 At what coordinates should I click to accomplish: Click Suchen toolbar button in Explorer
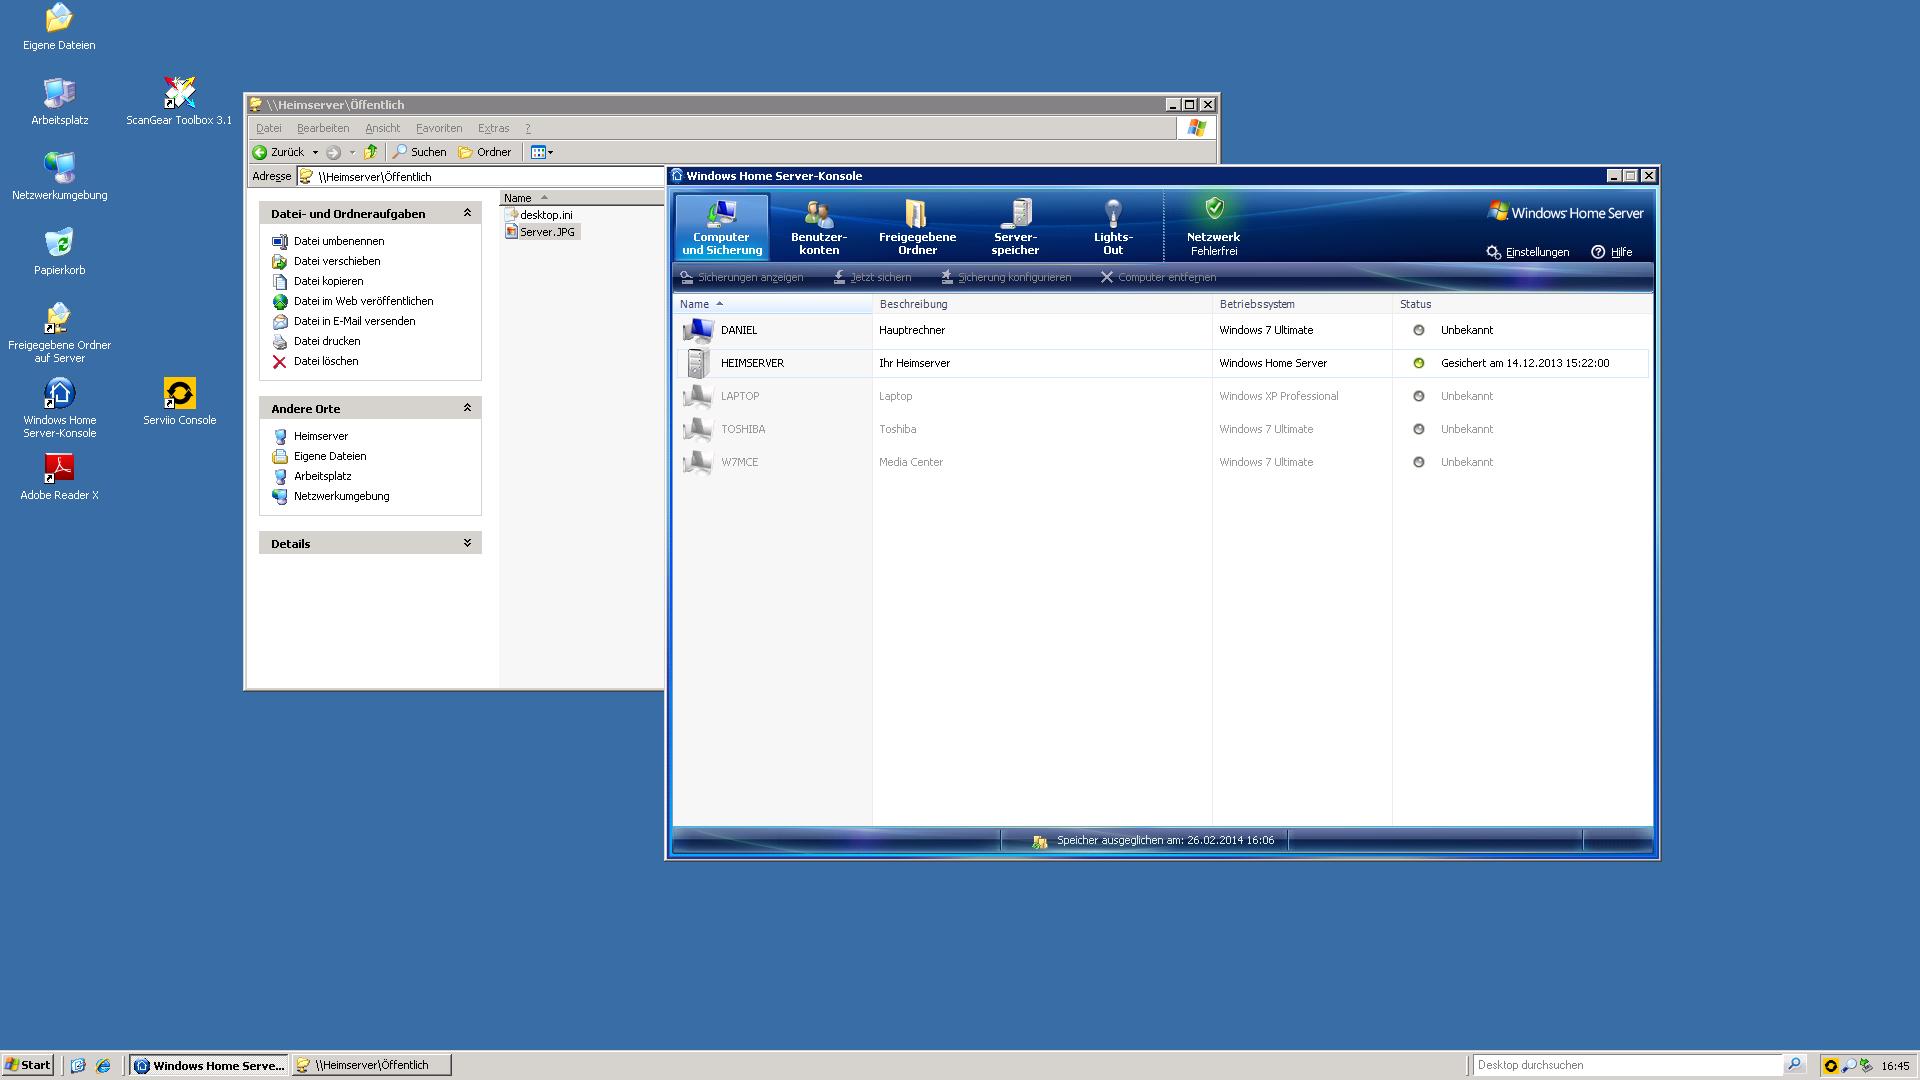click(x=419, y=152)
